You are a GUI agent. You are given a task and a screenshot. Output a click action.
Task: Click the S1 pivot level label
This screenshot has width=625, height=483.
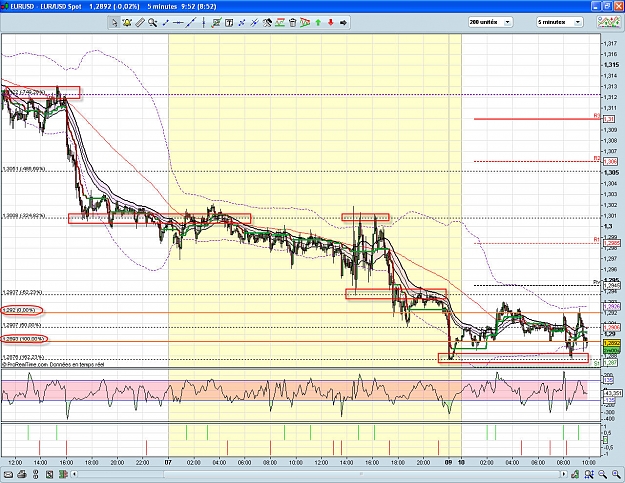pos(597,364)
